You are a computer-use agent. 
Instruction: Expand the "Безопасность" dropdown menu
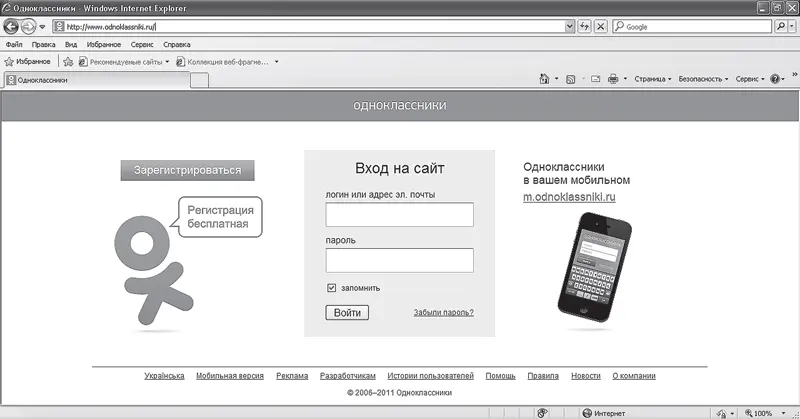click(703, 78)
